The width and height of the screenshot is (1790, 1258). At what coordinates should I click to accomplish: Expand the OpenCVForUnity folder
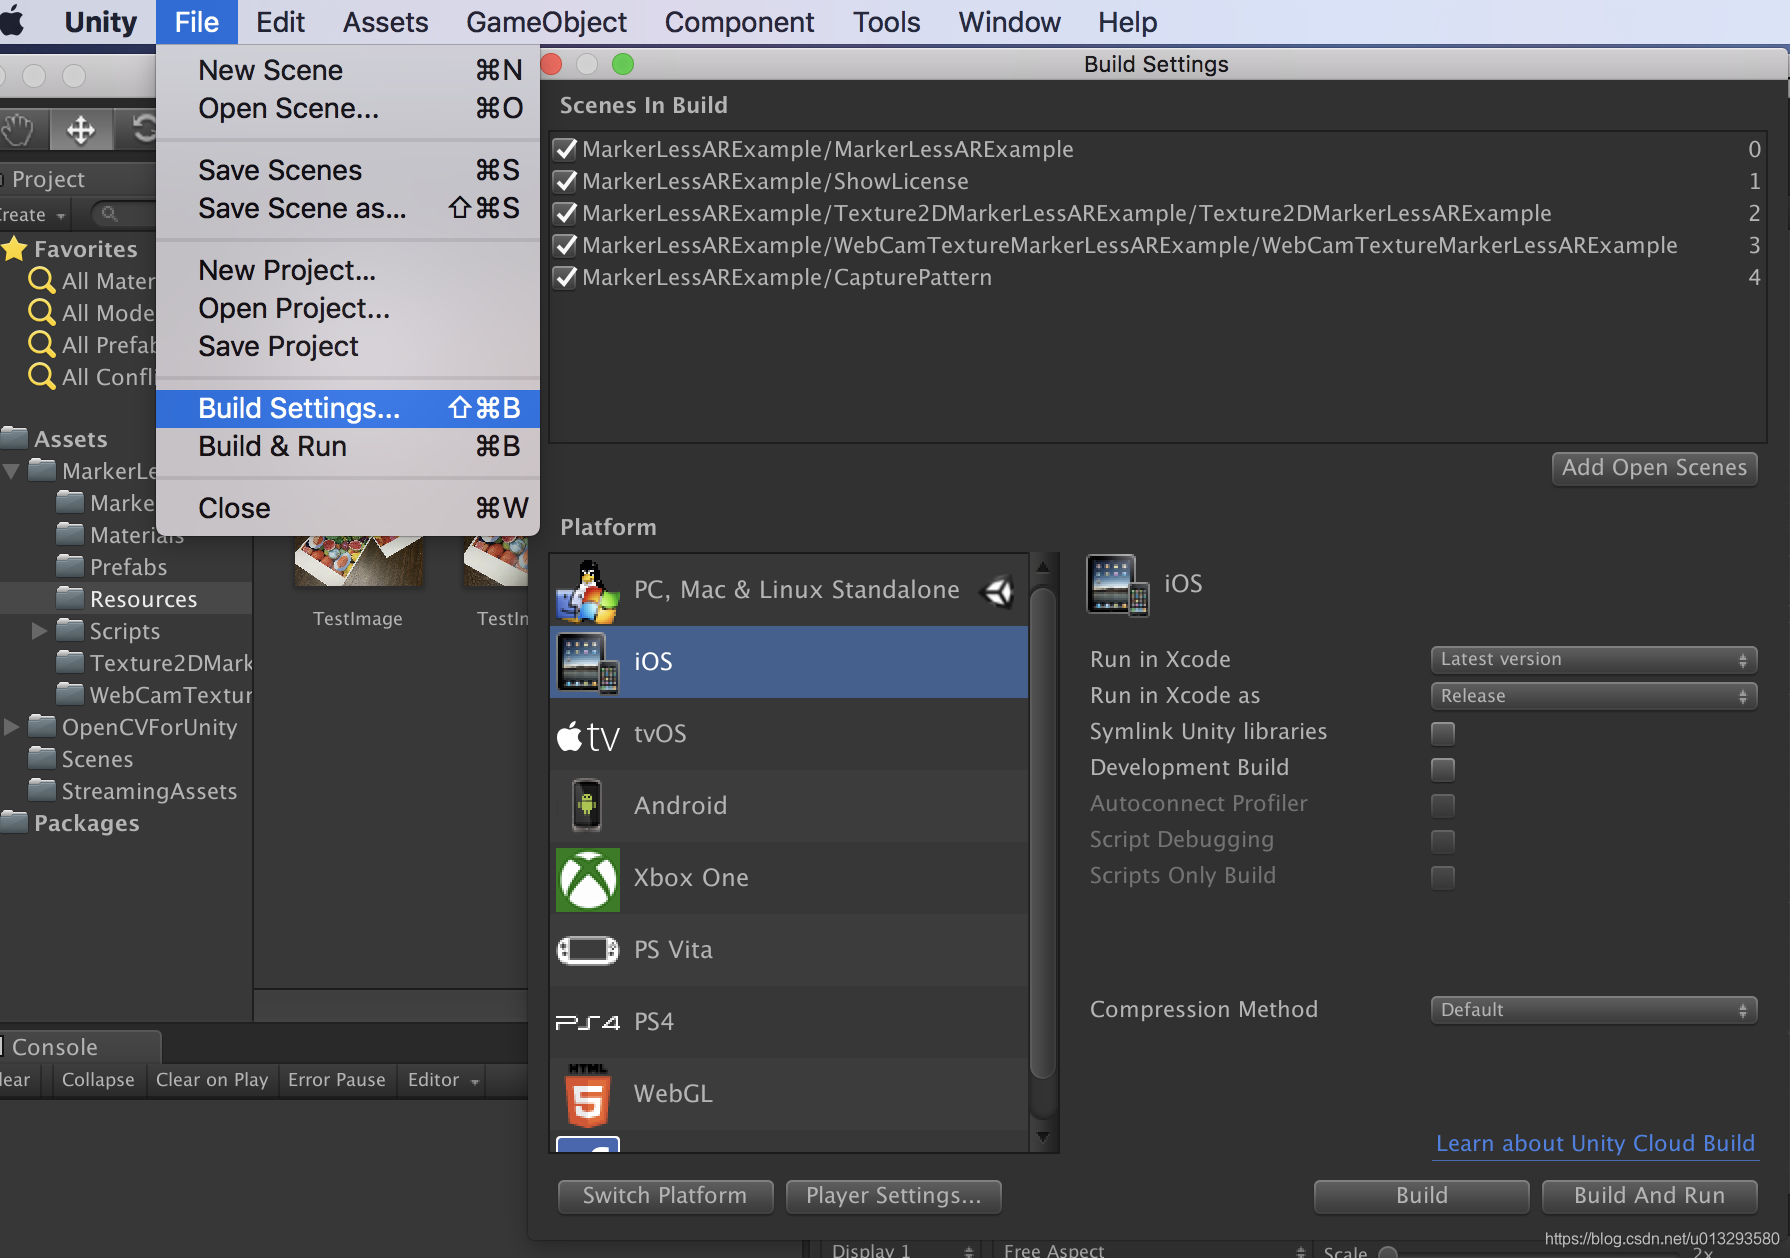12,727
